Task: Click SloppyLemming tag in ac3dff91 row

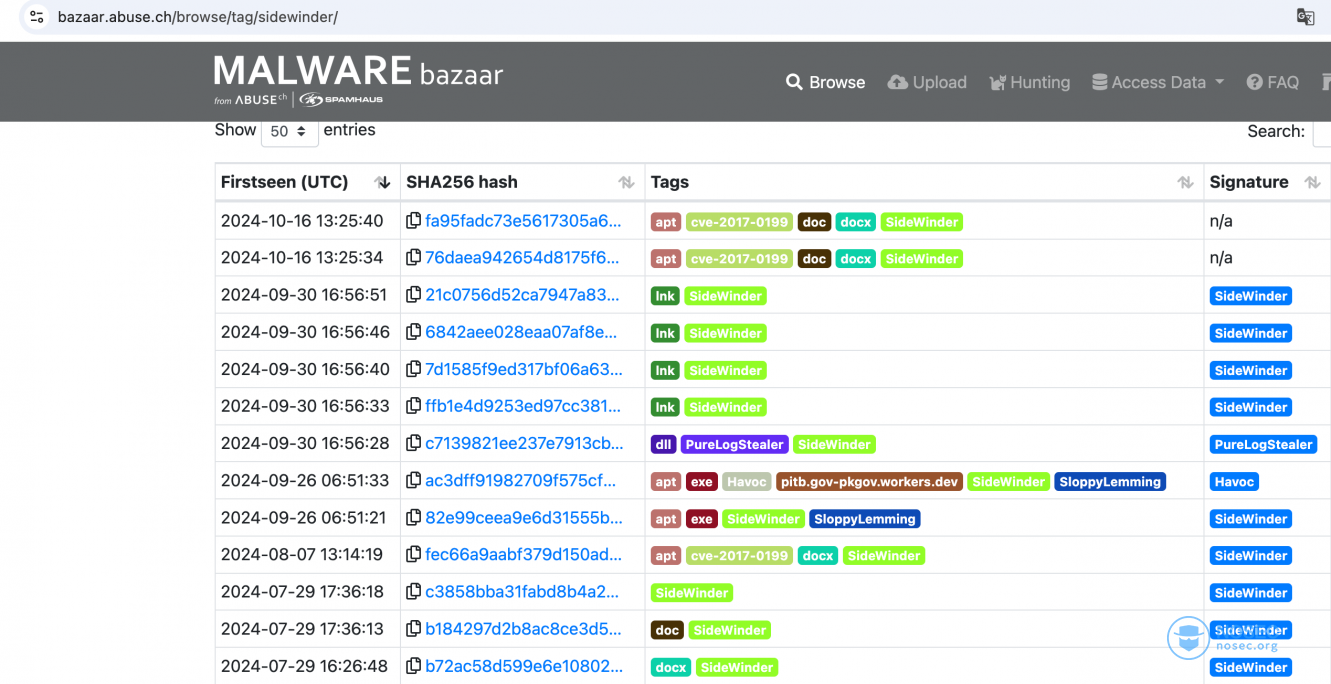Action: pyautogui.click(x=1110, y=482)
